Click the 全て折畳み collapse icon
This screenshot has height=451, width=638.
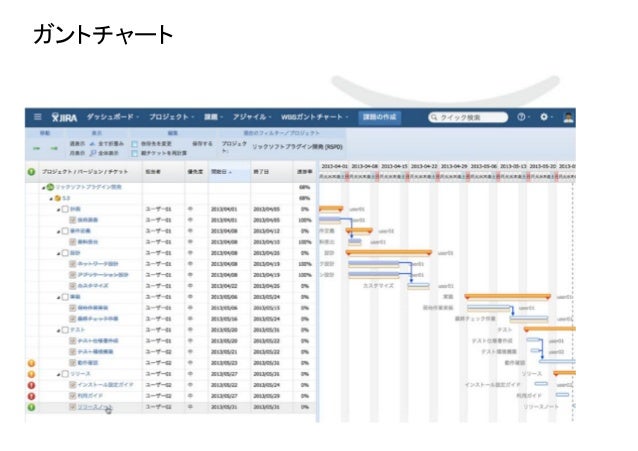[x=92, y=144]
